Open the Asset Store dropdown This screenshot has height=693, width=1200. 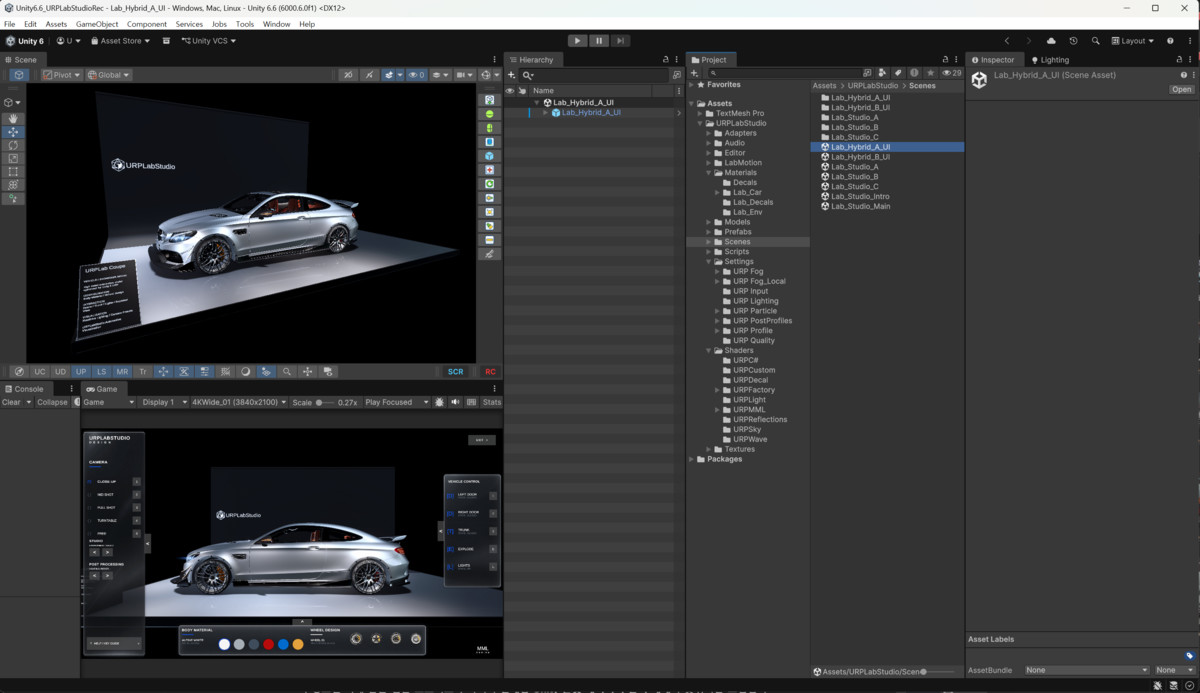[x=121, y=41]
